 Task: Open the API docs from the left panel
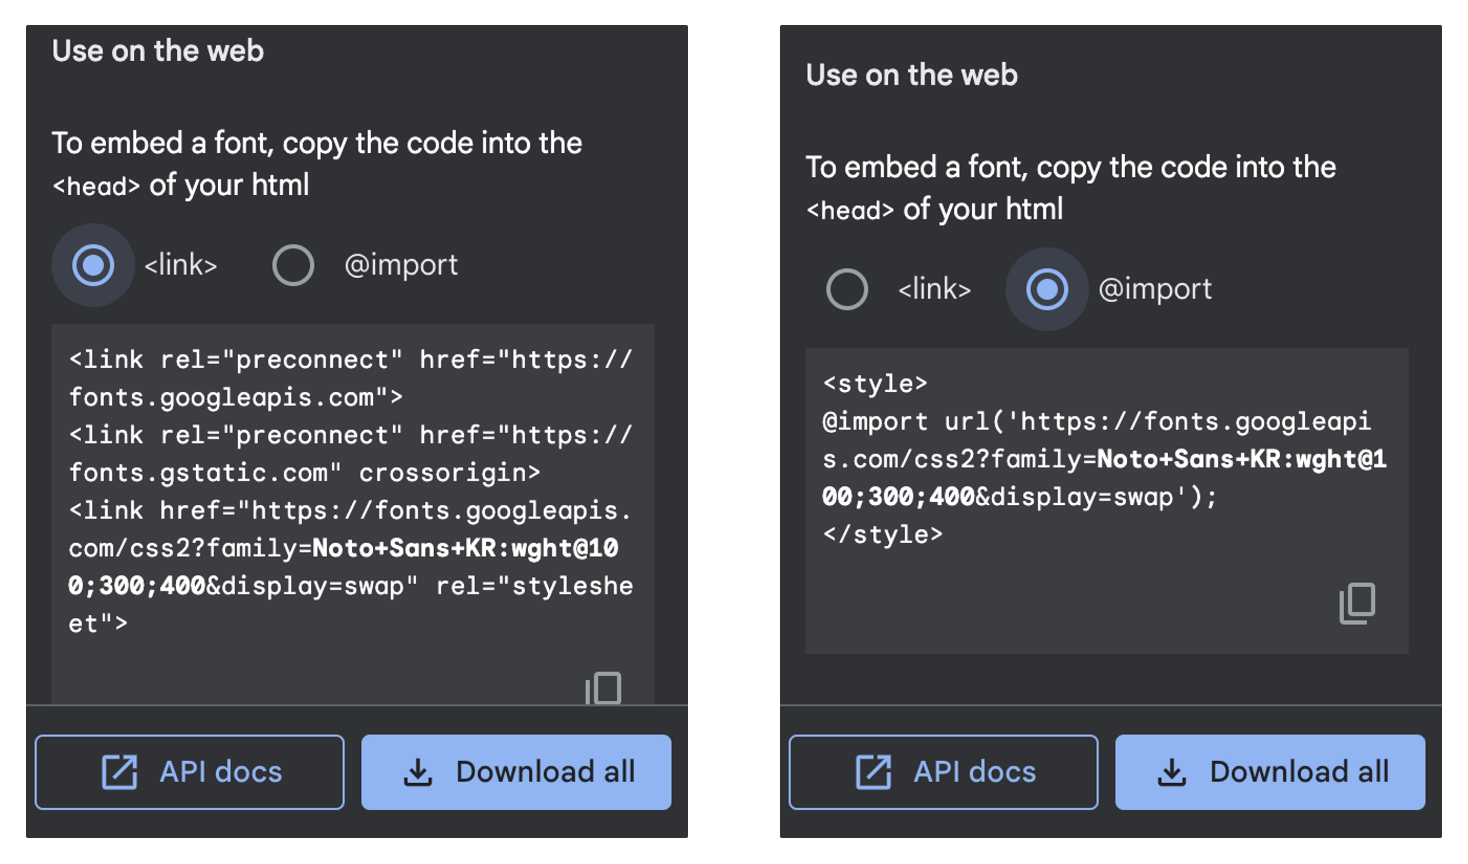coord(189,771)
